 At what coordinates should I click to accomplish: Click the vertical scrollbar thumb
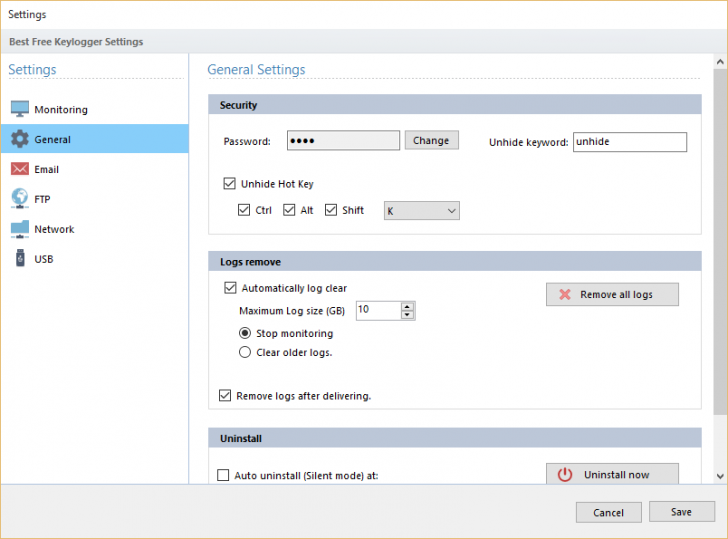click(x=720, y=241)
